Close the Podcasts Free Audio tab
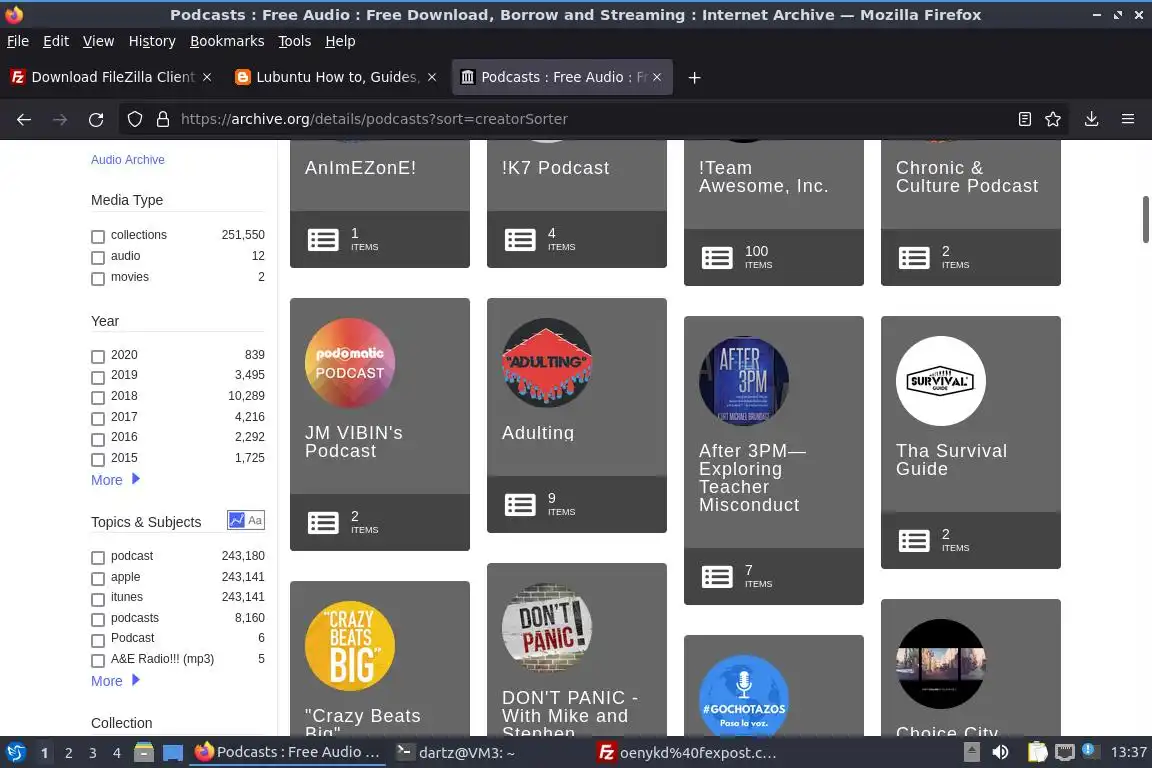This screenshot has height=768, width=1152. (657, 77)
